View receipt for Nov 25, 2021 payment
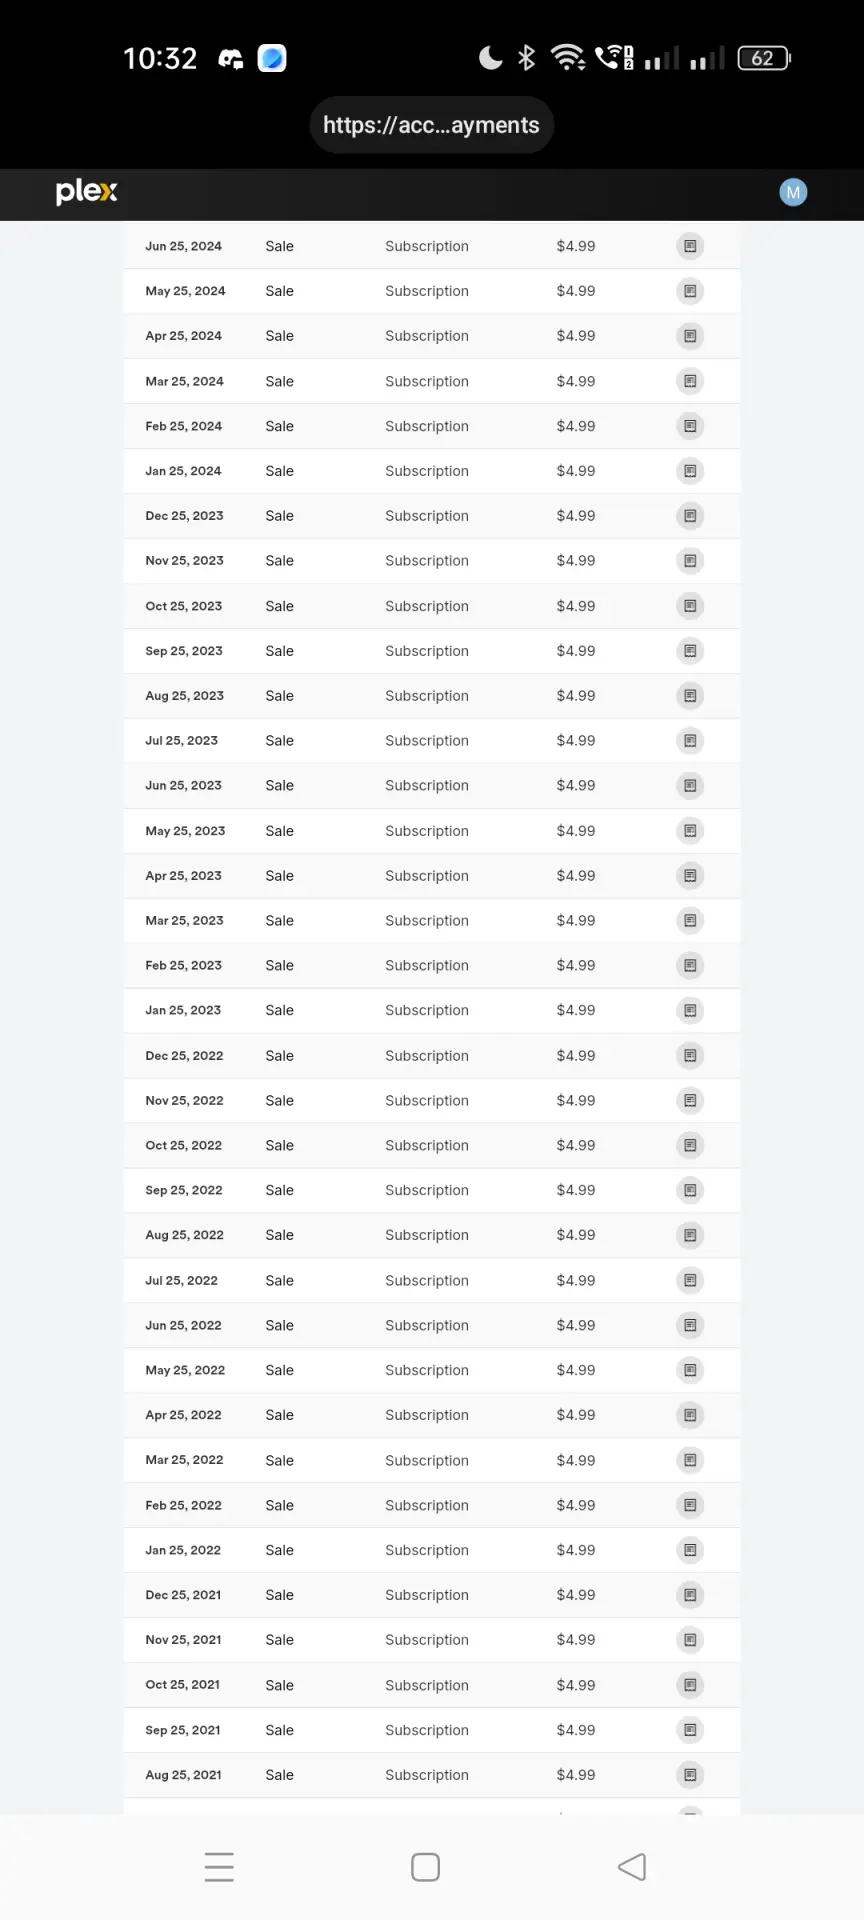The image size is (864, 1920). pos(690,1640)
